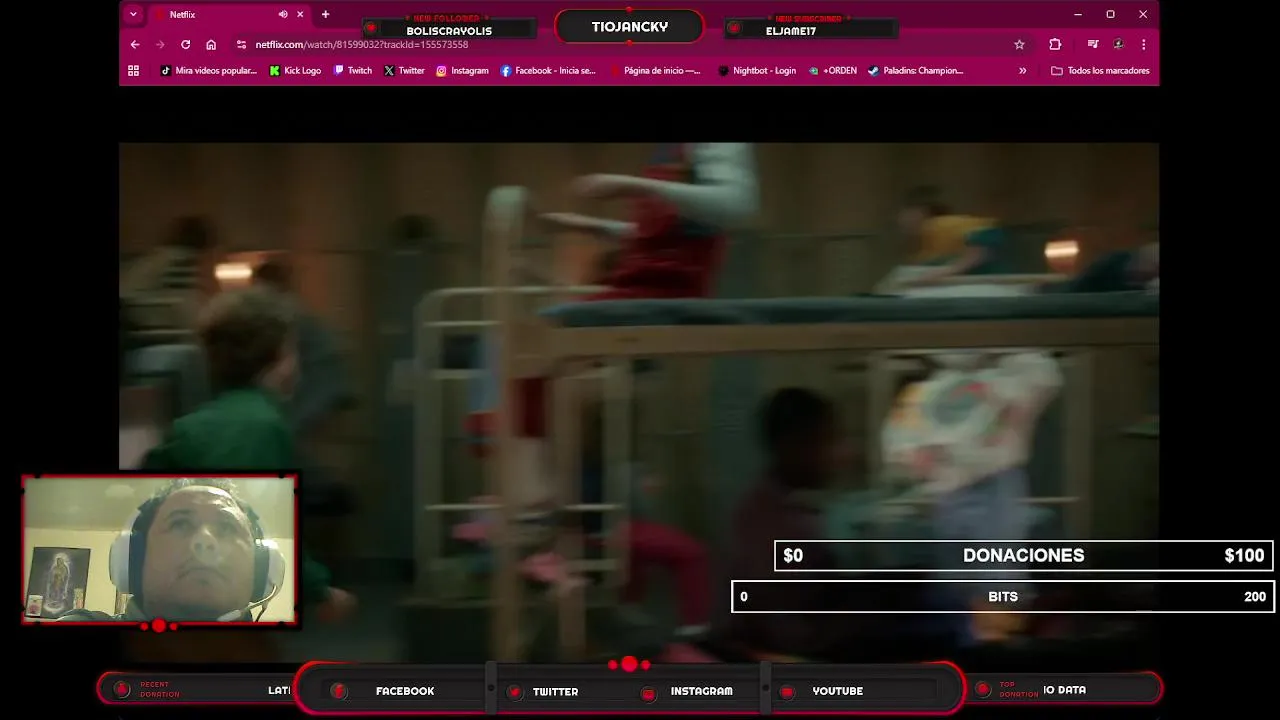Open the +ORDEN bookmark
The height and width of the screenshot is (720, 1280).
coord(833,71)
